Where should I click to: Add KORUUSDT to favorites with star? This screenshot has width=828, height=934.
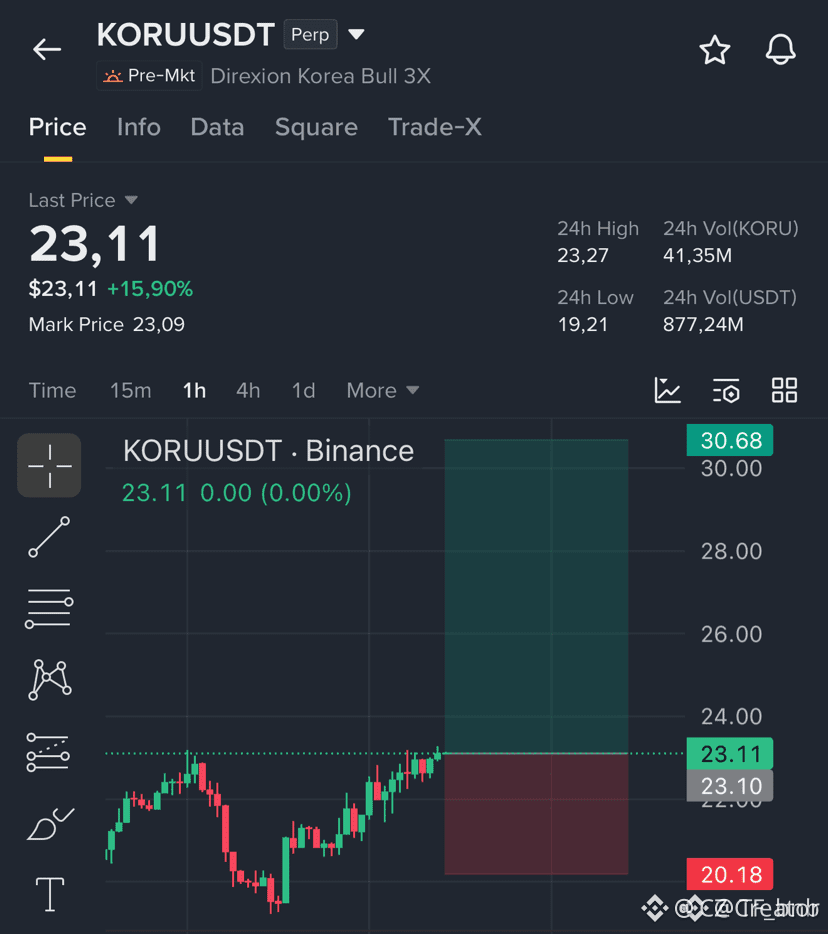coord(714,49)
